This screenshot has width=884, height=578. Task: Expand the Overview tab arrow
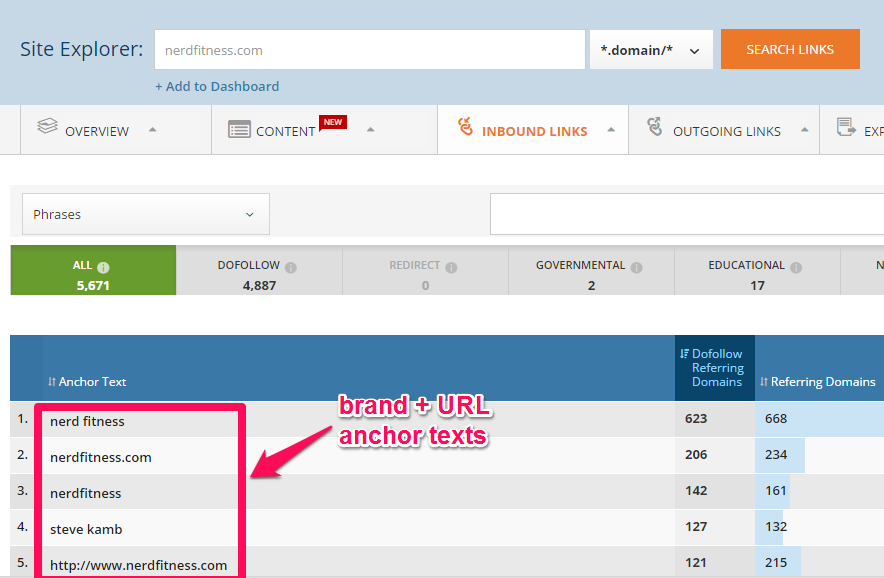(152, 130)
